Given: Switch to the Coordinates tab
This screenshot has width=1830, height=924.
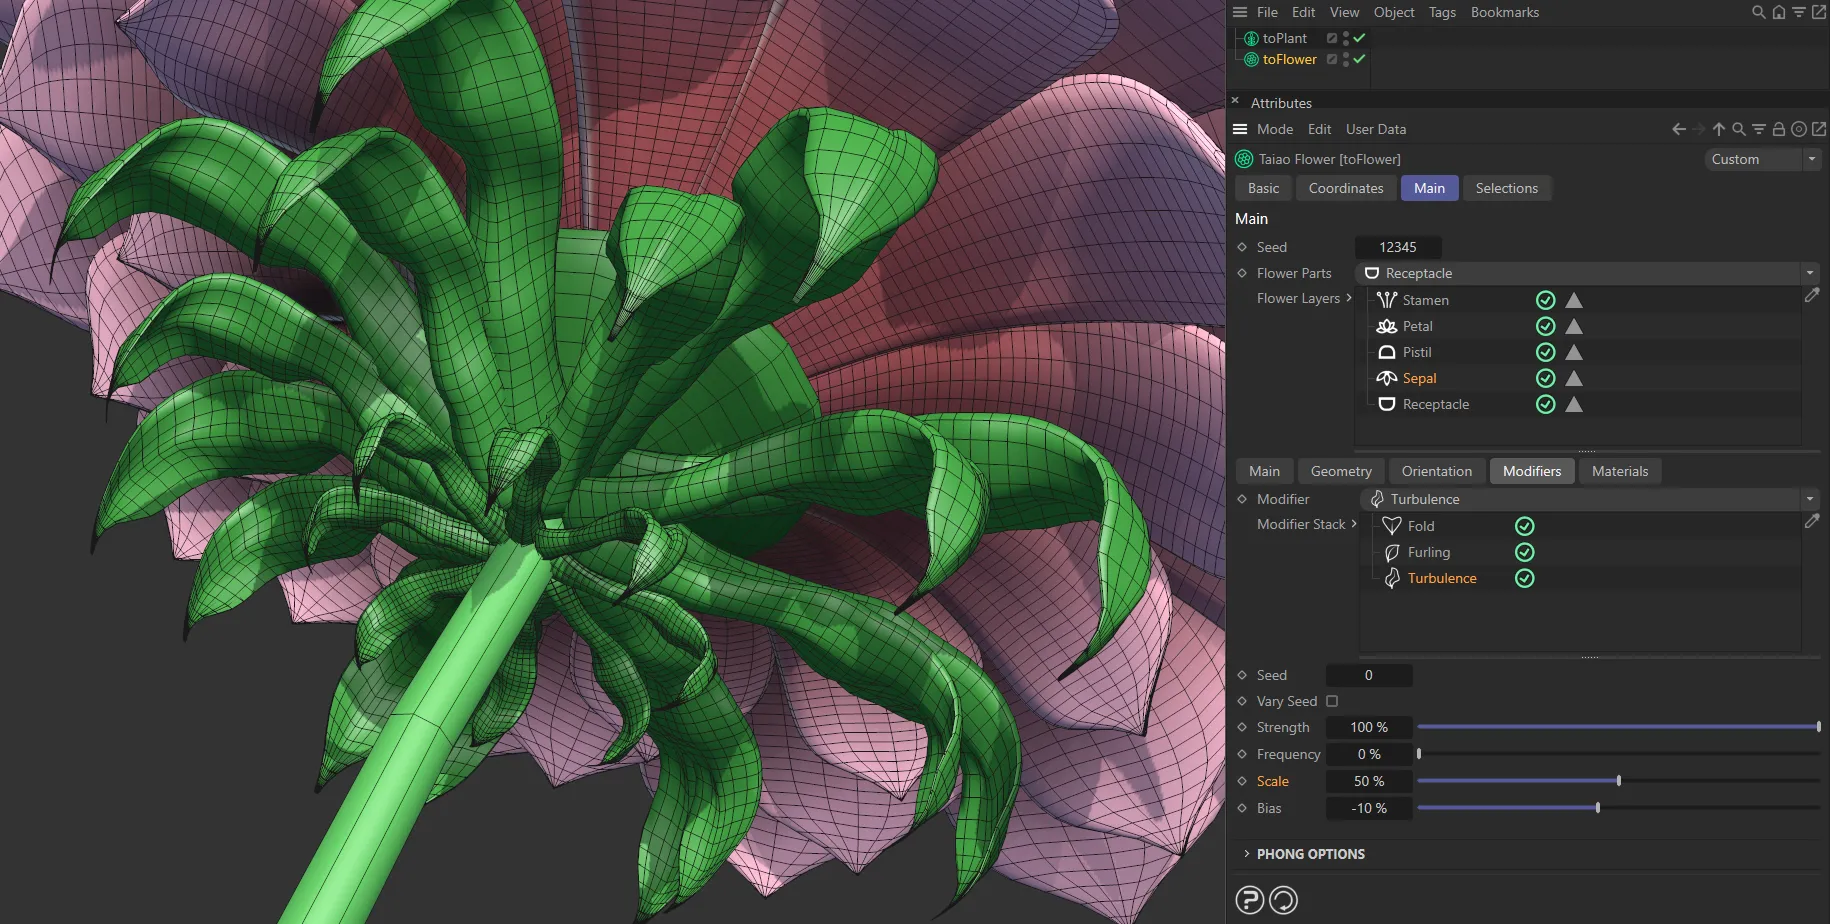Looking at the screenshot, I should click(x=1345, y=188).
